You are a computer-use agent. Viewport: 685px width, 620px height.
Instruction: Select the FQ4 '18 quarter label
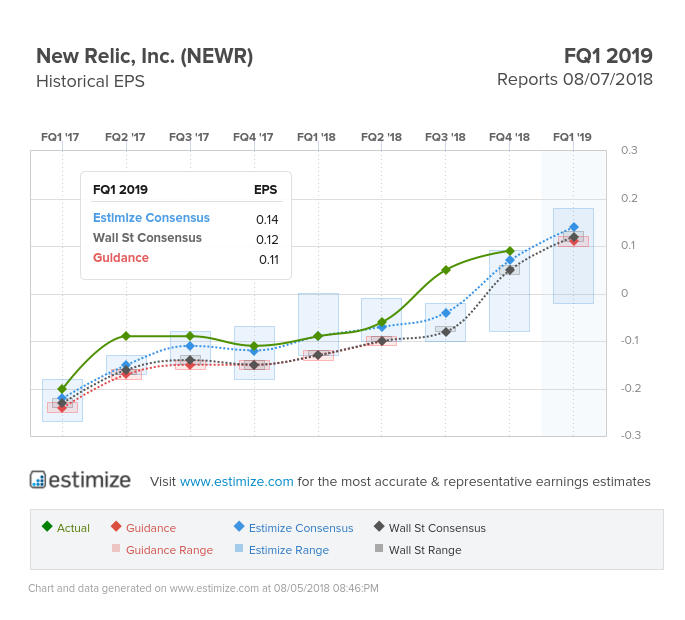[509, 137]
